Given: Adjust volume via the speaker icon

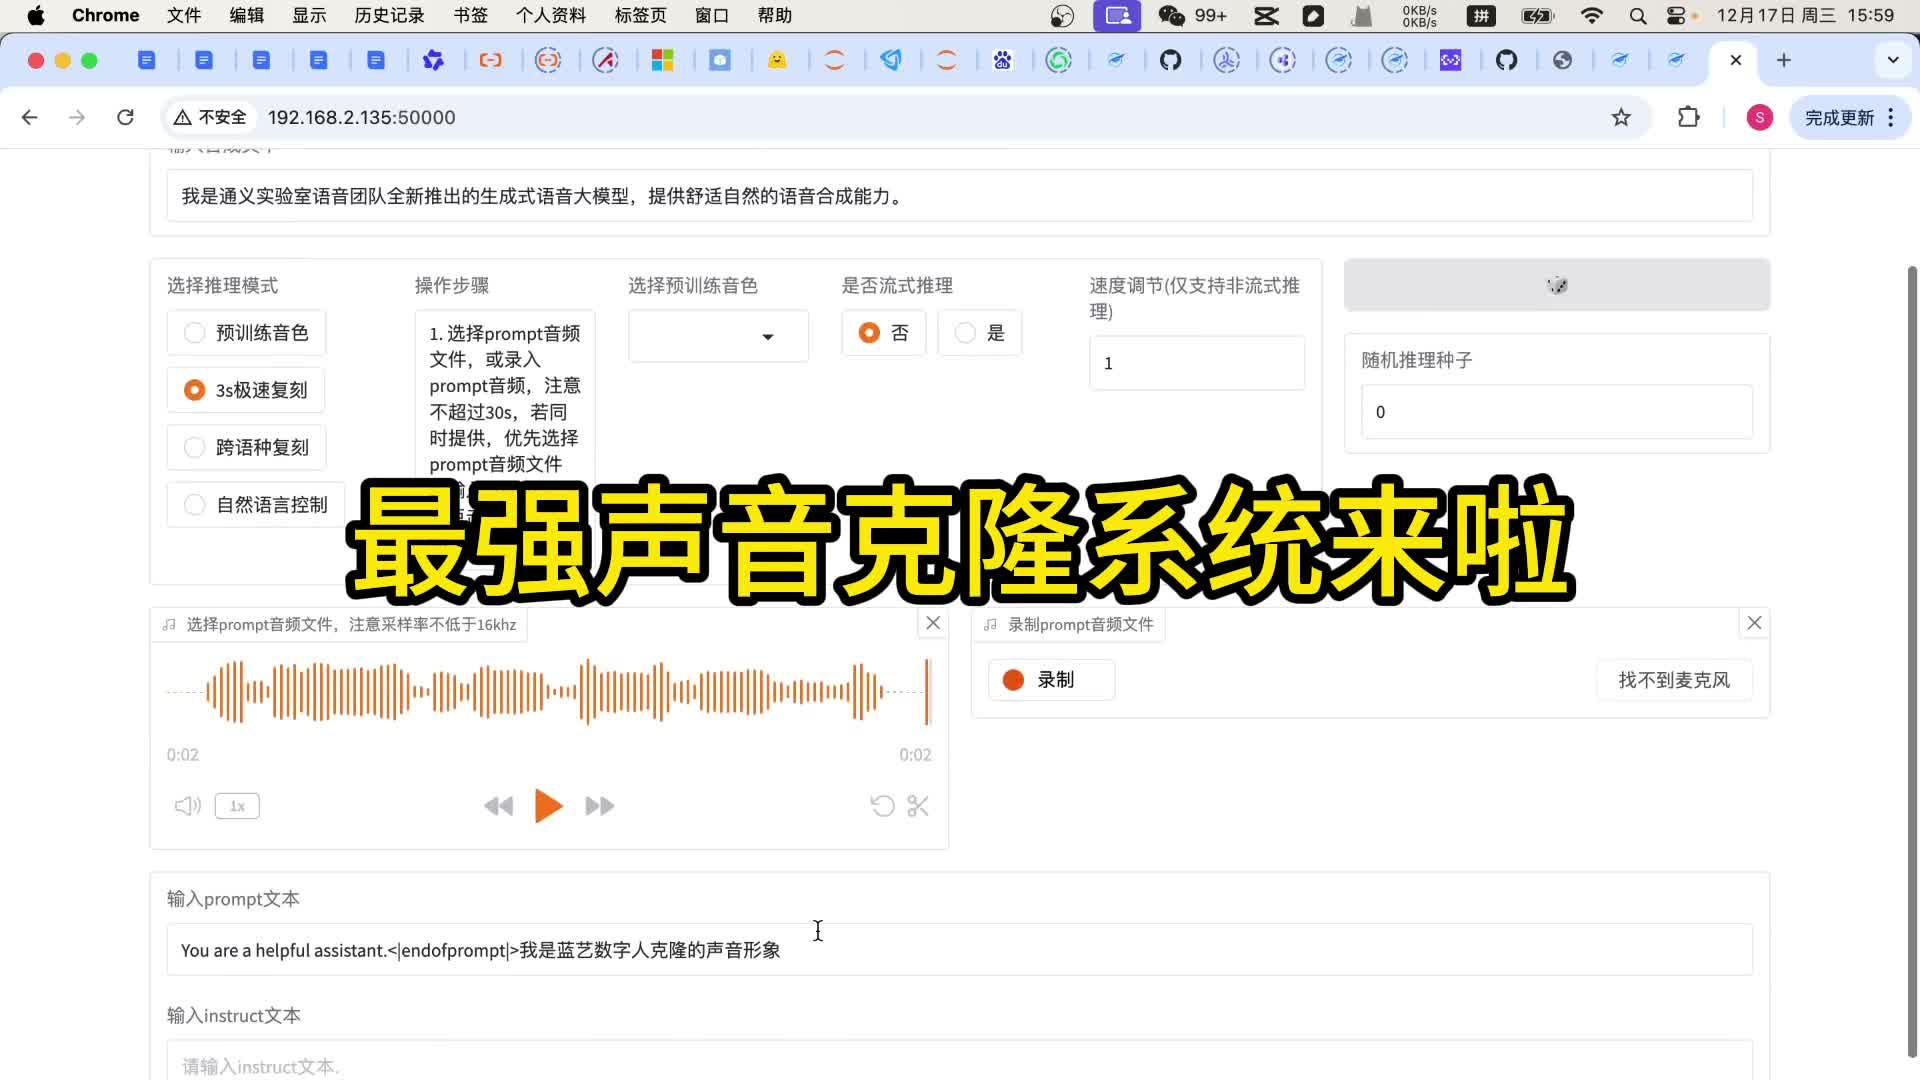Looking at the screenshot, I should [x=186, y=806].
